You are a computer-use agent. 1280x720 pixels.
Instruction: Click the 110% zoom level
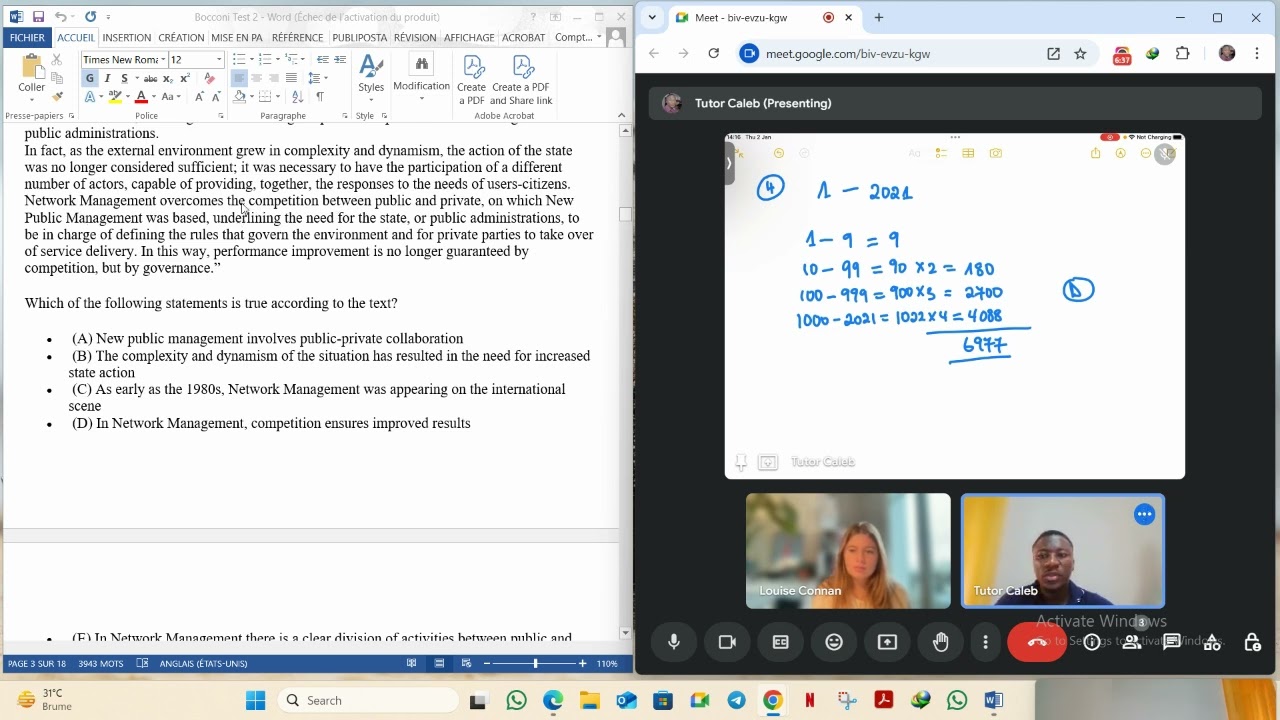point(607,664)
